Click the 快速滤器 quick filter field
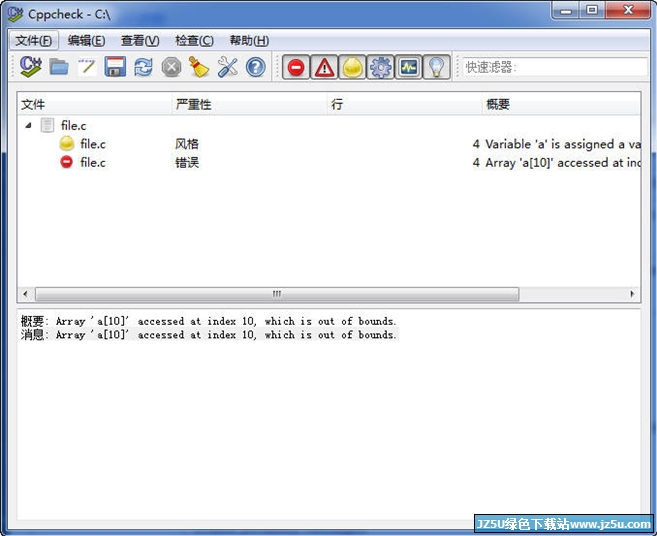Viewport: 657px width, 536px height. (x=555, y=67)
